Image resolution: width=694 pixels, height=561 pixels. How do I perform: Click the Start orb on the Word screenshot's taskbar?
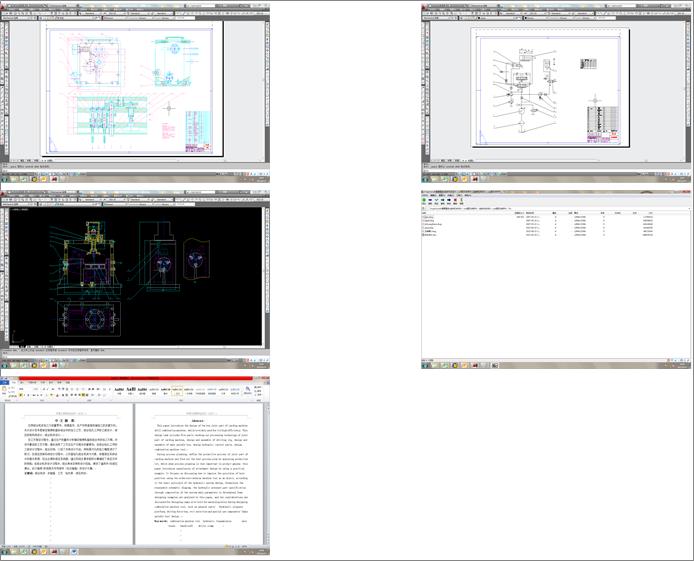pos(4,552)
